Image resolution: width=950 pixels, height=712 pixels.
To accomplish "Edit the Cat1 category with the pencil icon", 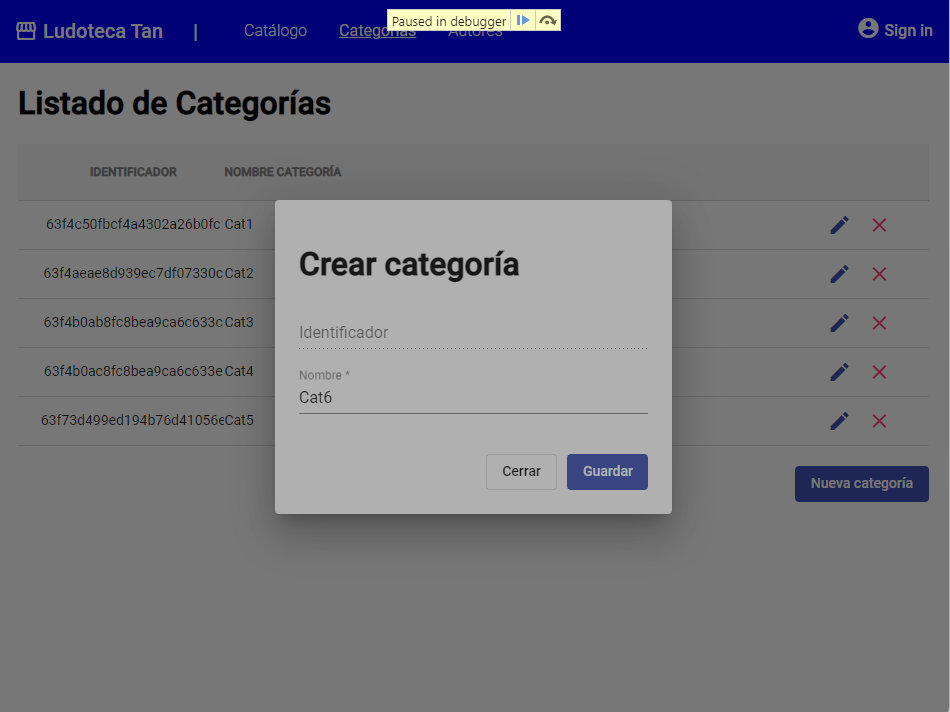I will coord(839,224).
